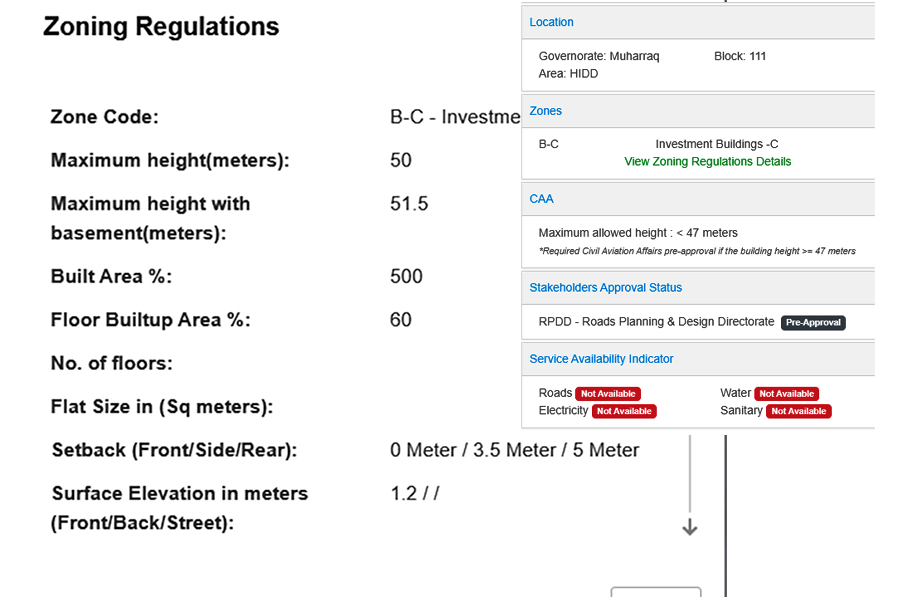The image size is (903, 600).
Task: Click the downward arrow icon
Action: coord(690,527)
